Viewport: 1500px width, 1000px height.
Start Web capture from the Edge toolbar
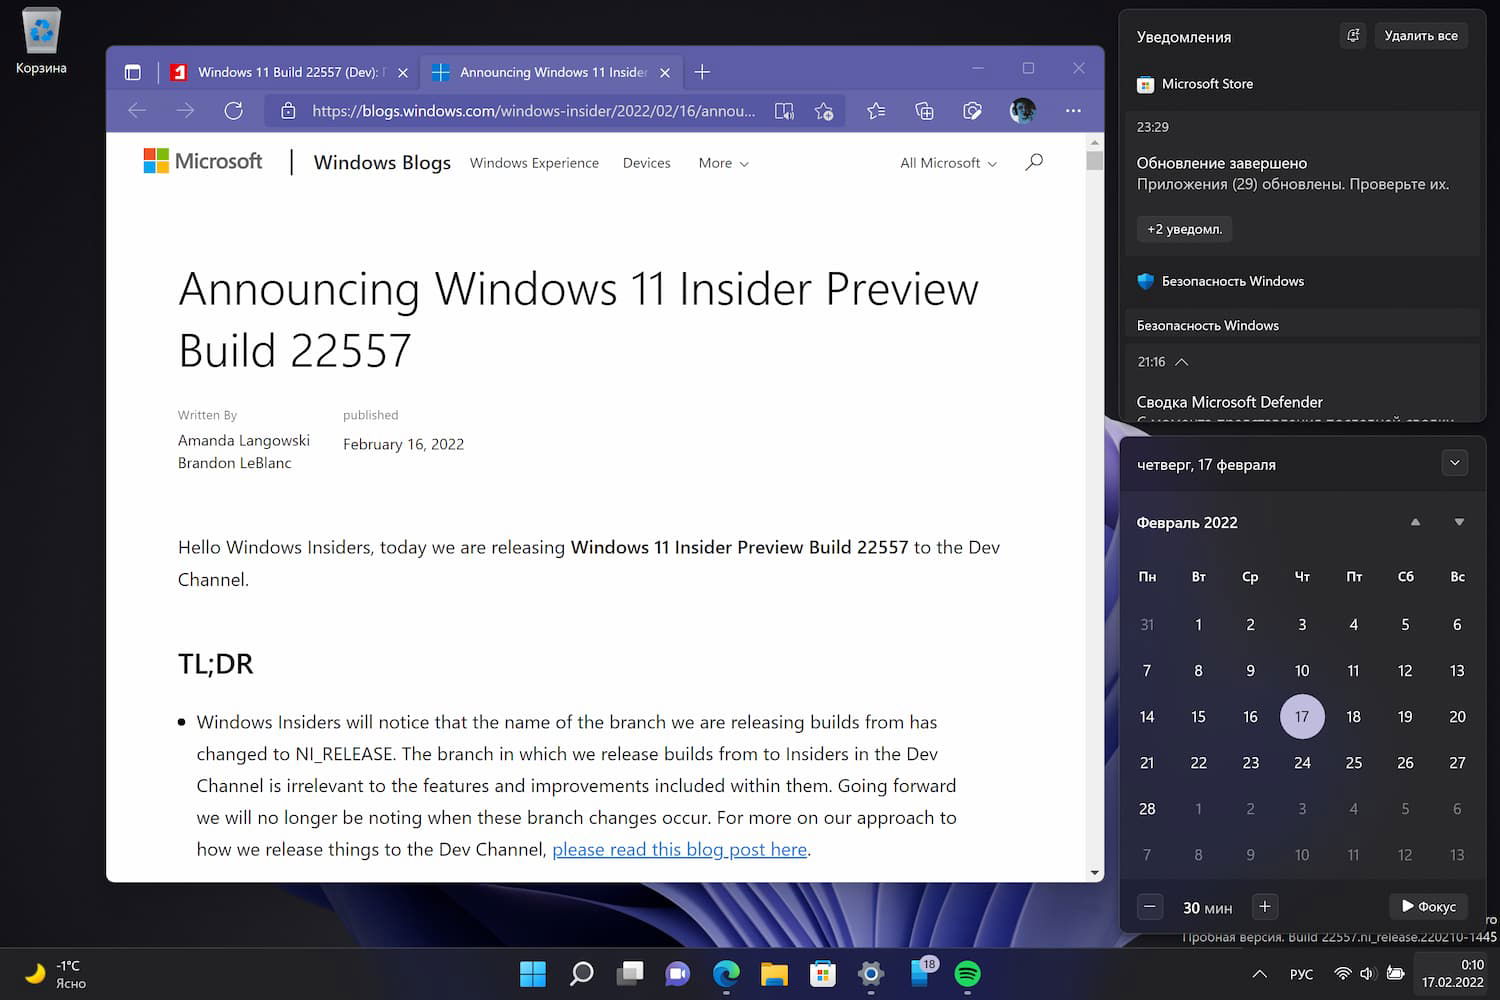(972, 111)
